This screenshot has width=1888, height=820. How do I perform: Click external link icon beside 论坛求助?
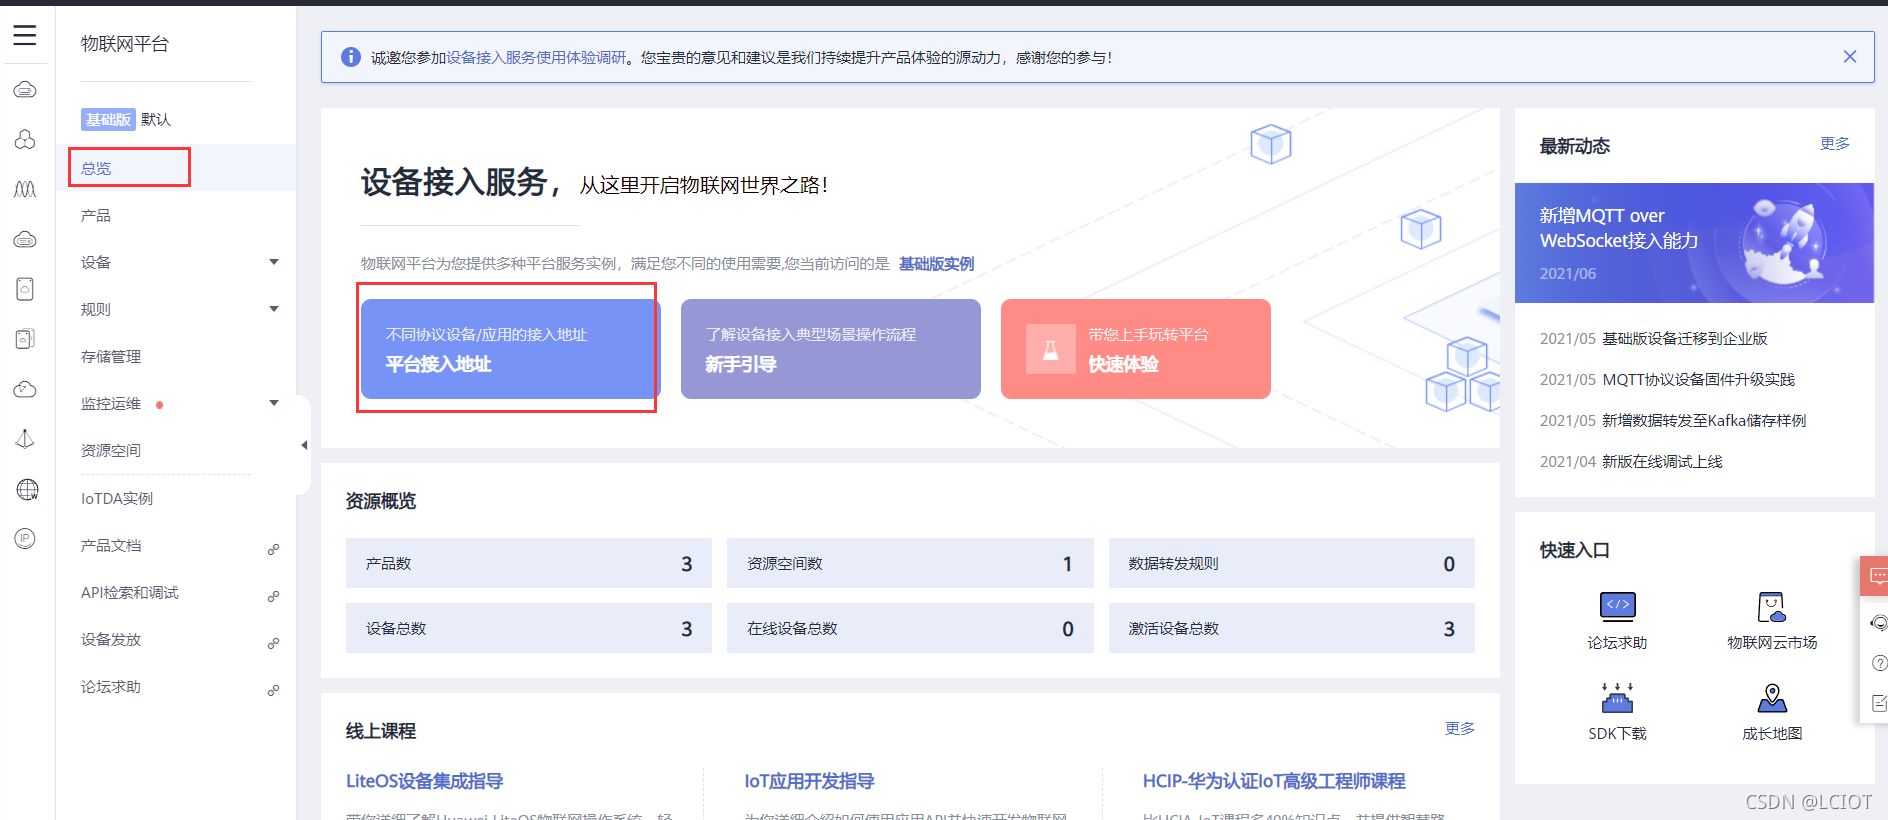(x=273, y=690)
